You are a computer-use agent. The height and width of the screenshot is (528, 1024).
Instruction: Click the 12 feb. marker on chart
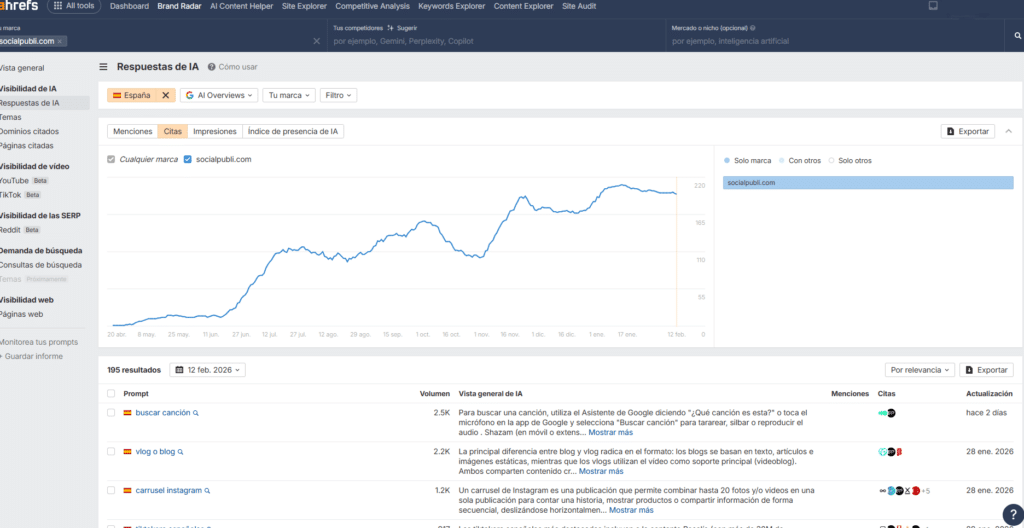point(677,334)
